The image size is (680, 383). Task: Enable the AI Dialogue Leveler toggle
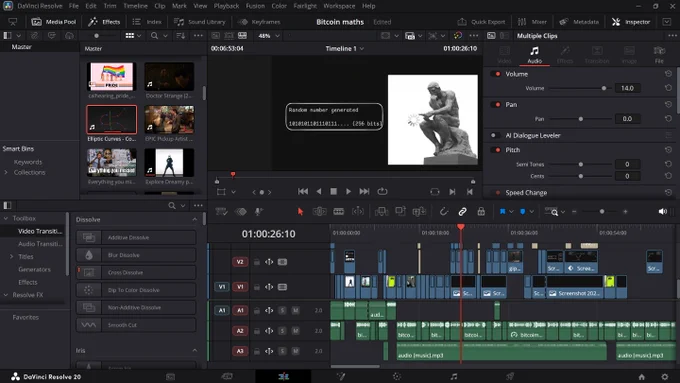click(494, 135)
